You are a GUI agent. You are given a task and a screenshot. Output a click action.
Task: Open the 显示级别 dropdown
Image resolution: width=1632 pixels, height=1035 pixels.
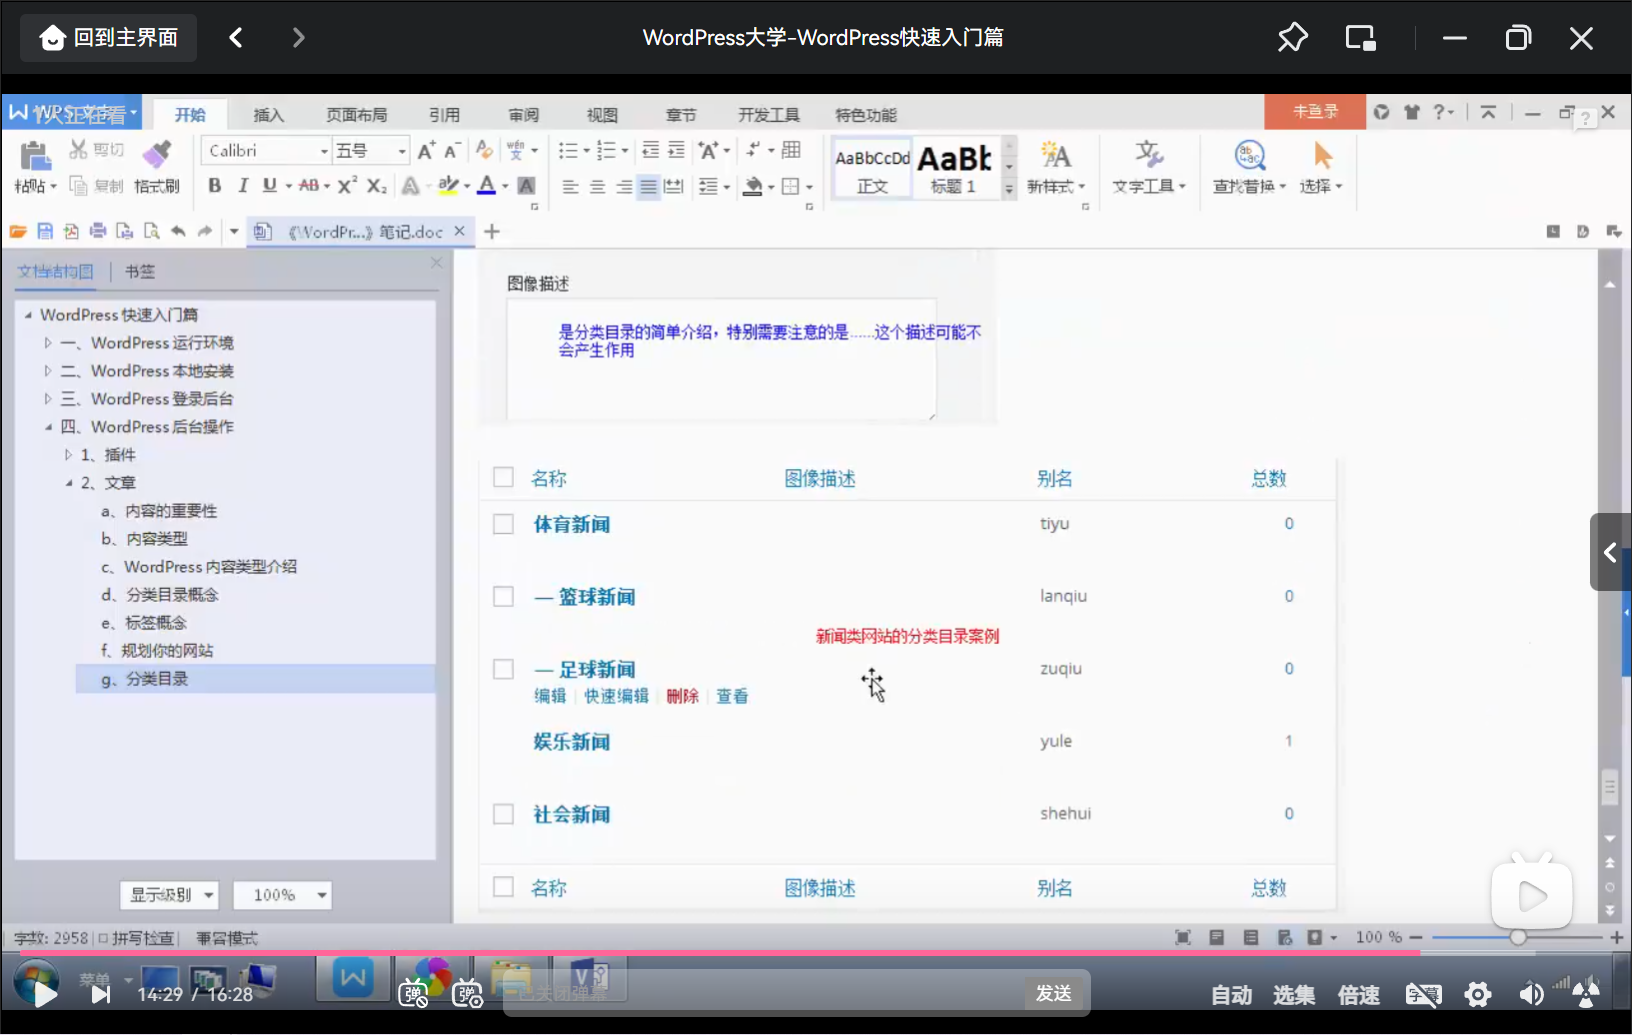pos(169,895)
